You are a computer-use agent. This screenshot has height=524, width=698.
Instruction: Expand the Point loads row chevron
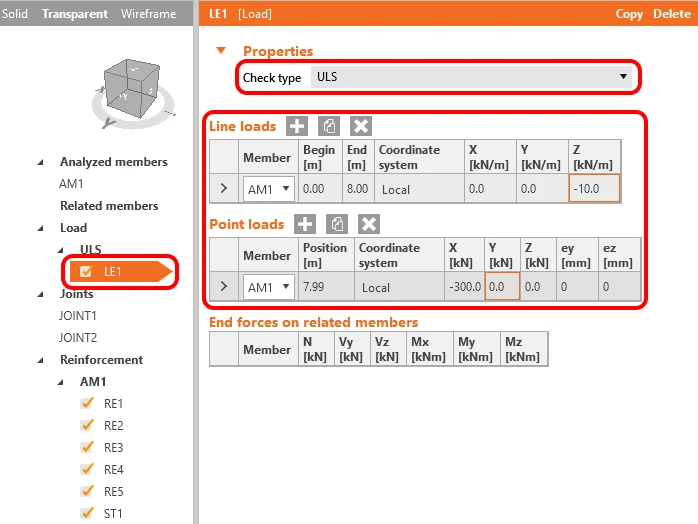(x=224, y=286)
